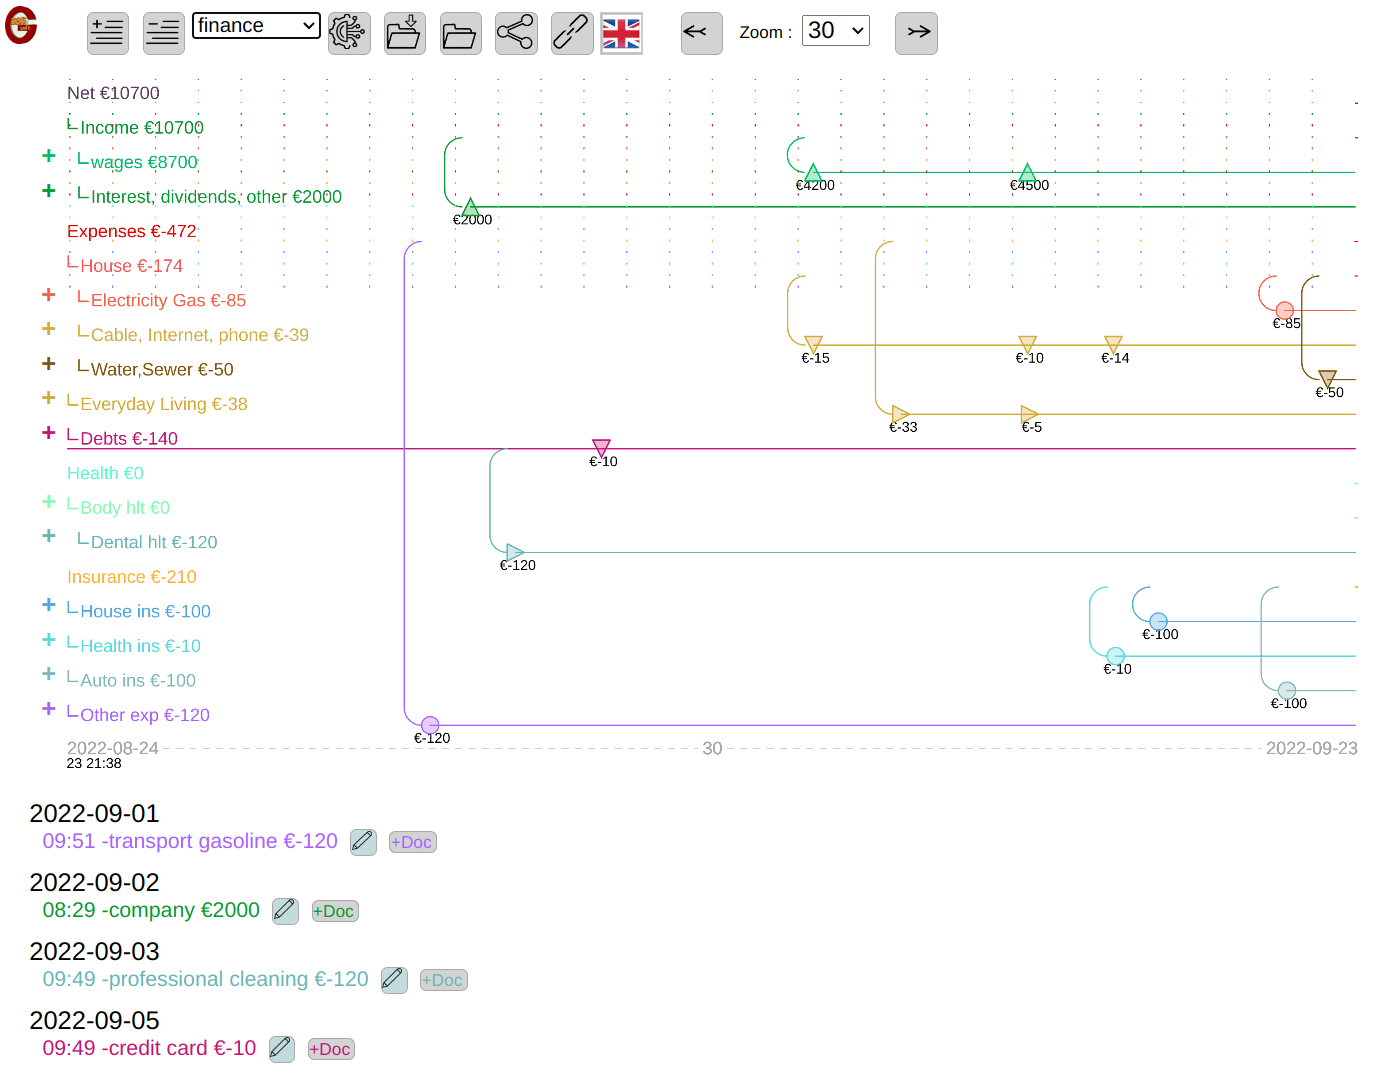
Task: Open the Zoom level dropdown
Action: (x=836, y=31)
